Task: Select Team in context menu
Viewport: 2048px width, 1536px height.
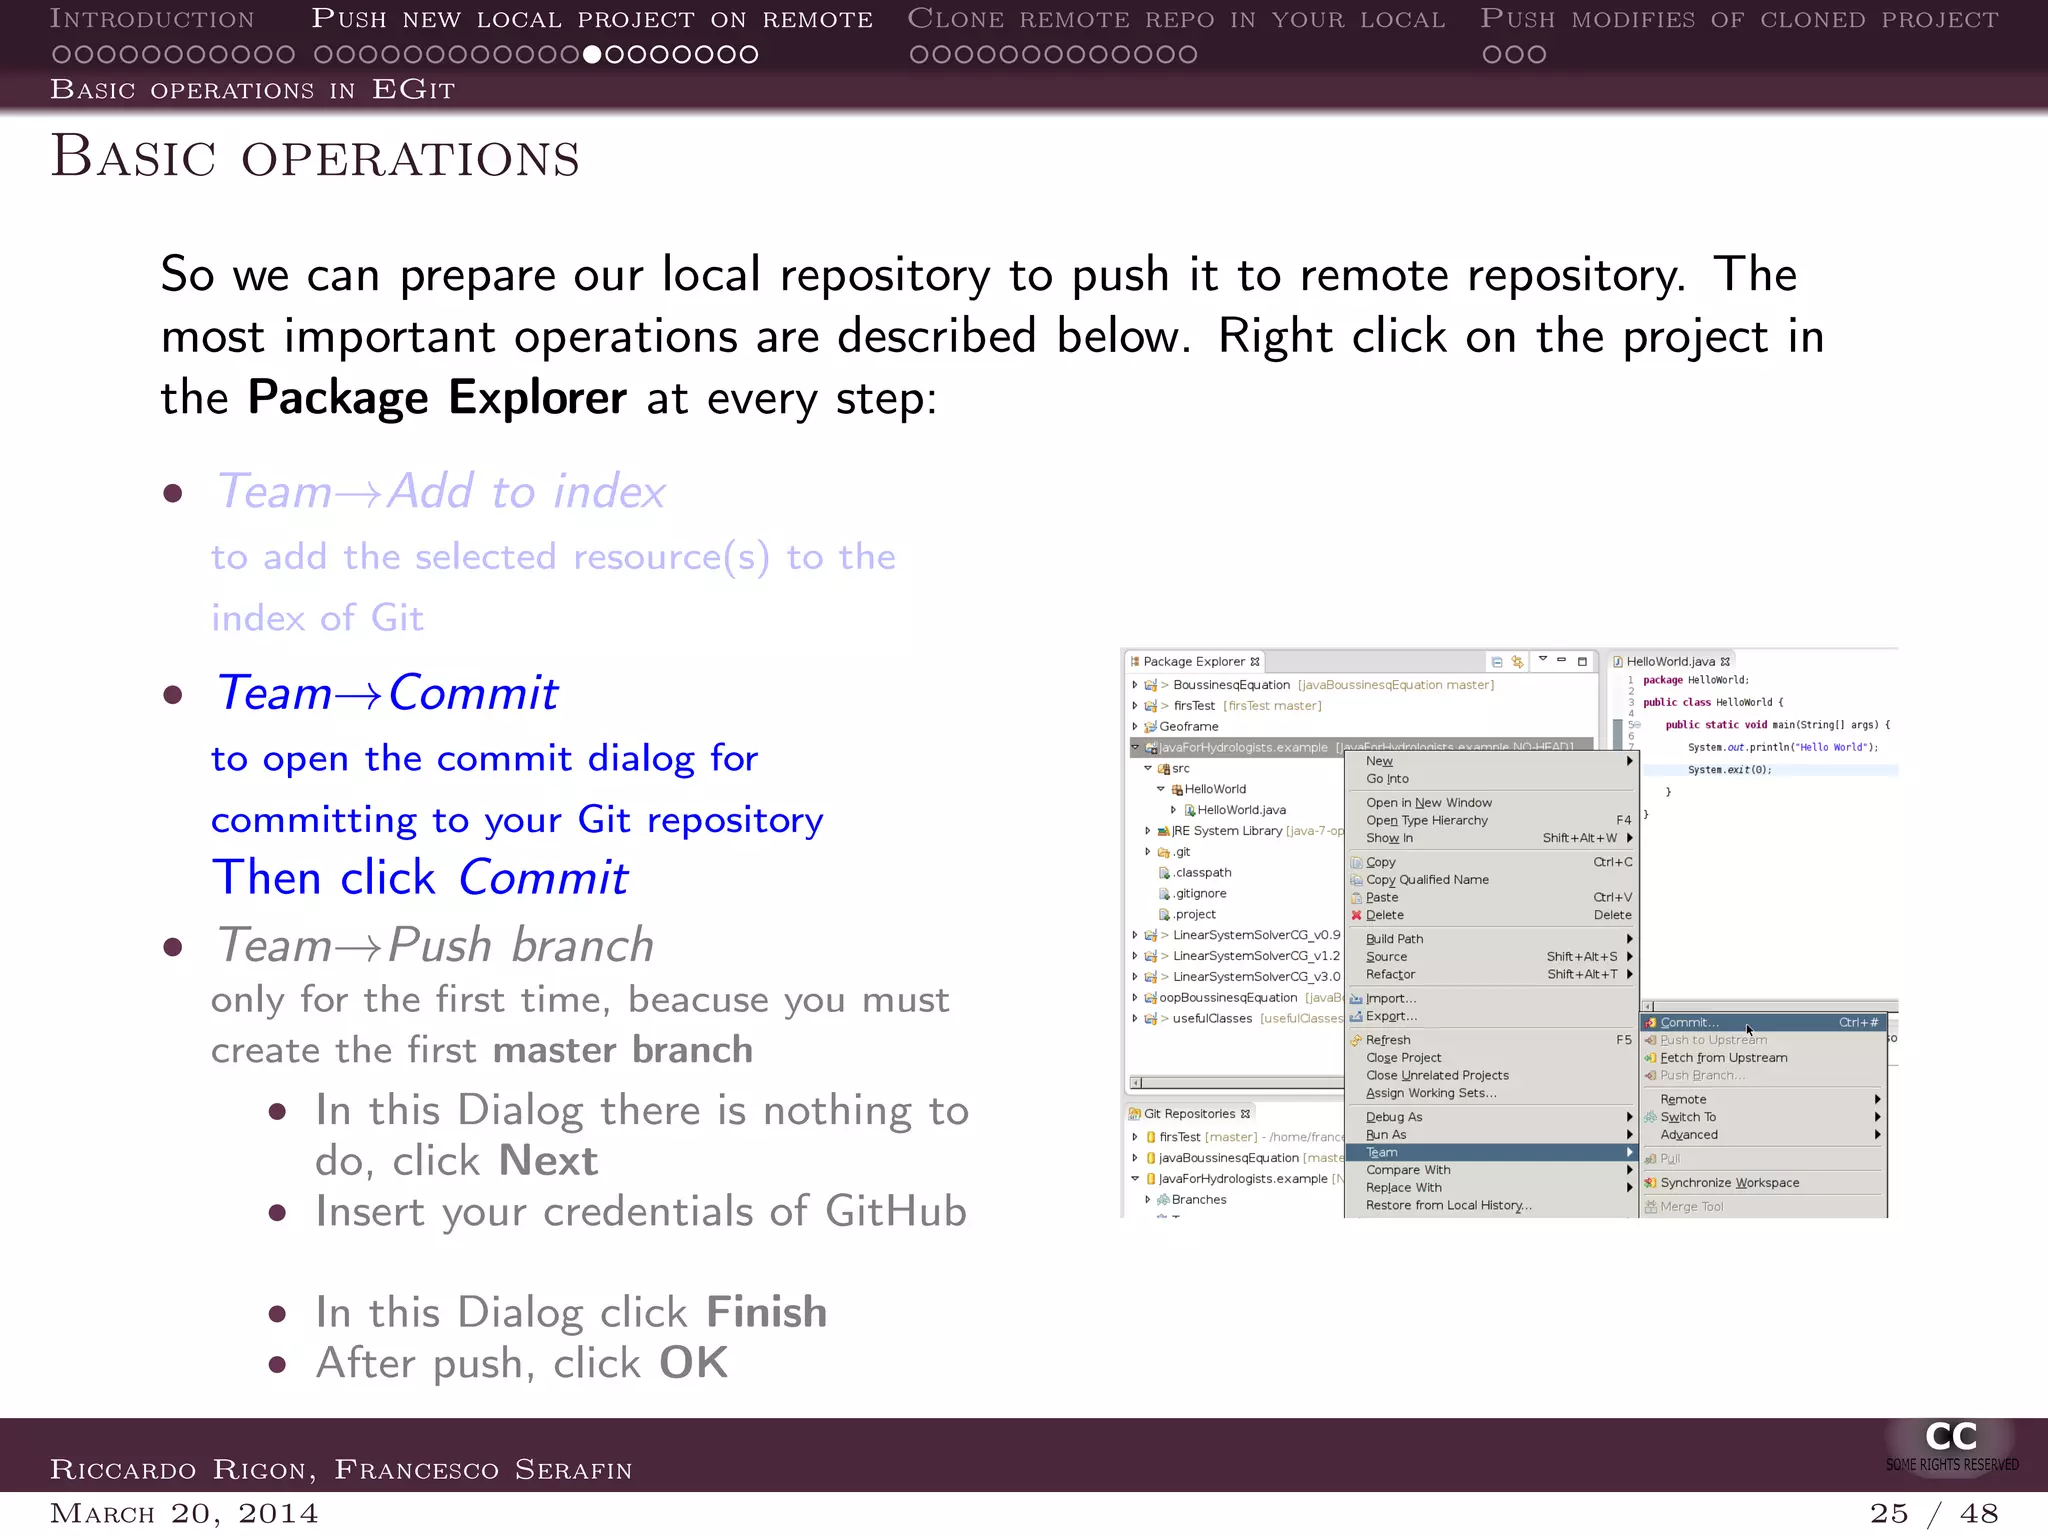Action: (1491, 1153)
